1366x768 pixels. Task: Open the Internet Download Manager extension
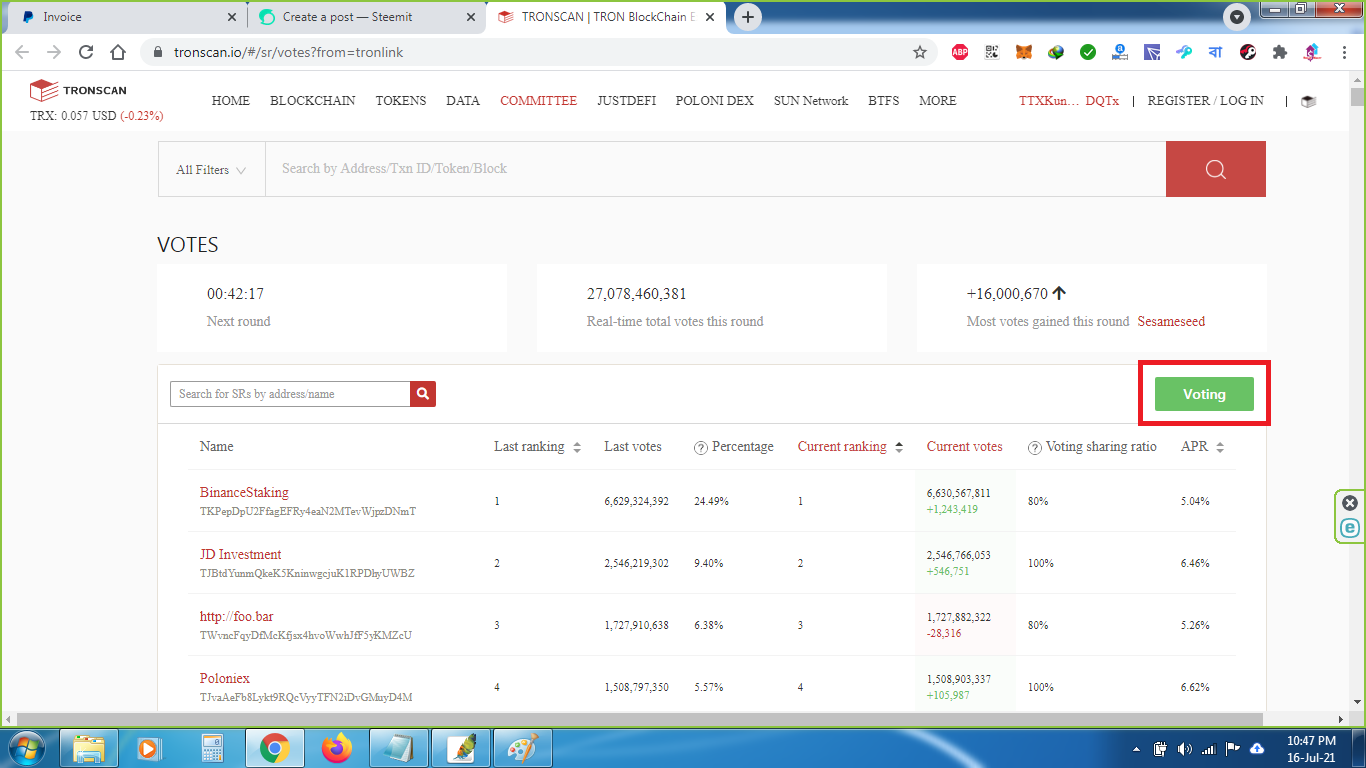pyautogui.click(x=1056, y=52)
